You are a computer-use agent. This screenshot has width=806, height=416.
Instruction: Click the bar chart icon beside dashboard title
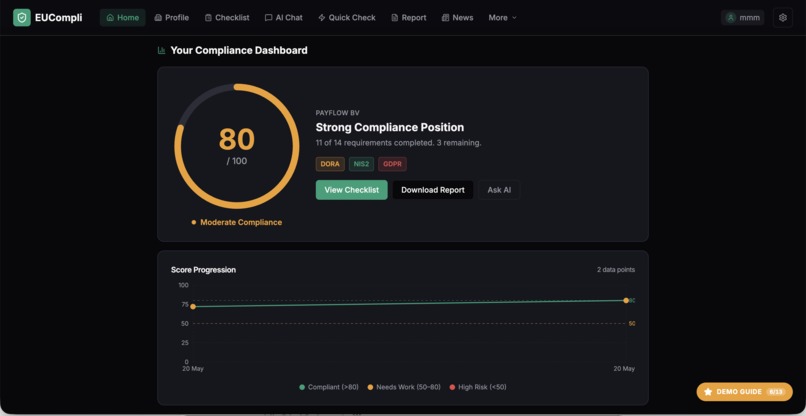161,50
